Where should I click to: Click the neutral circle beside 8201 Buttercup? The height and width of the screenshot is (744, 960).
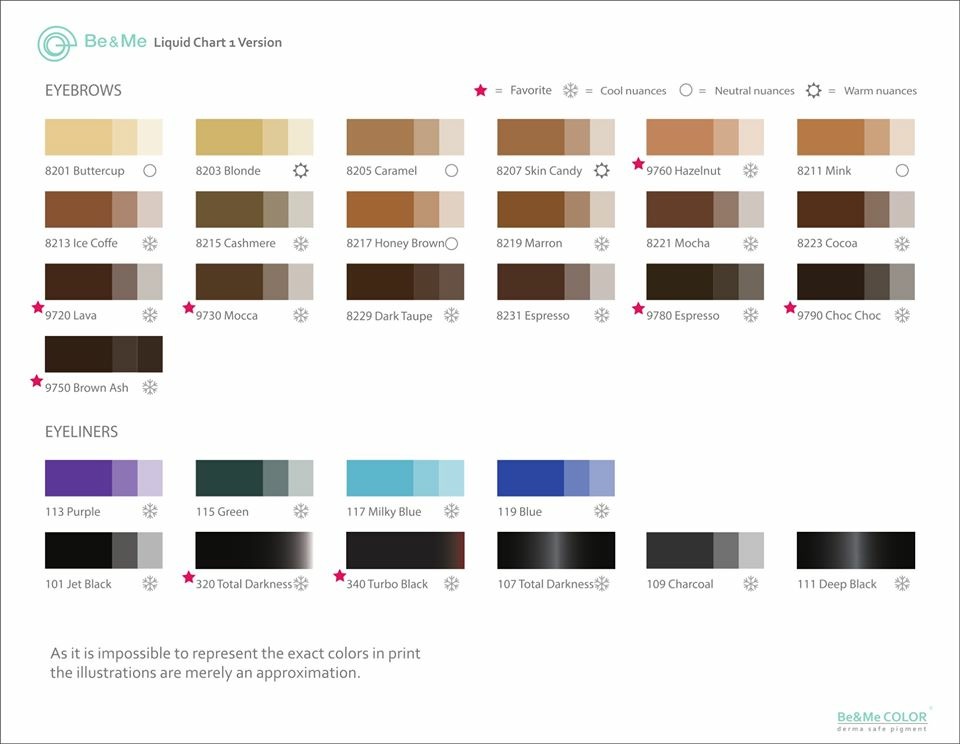click(150, 171)
